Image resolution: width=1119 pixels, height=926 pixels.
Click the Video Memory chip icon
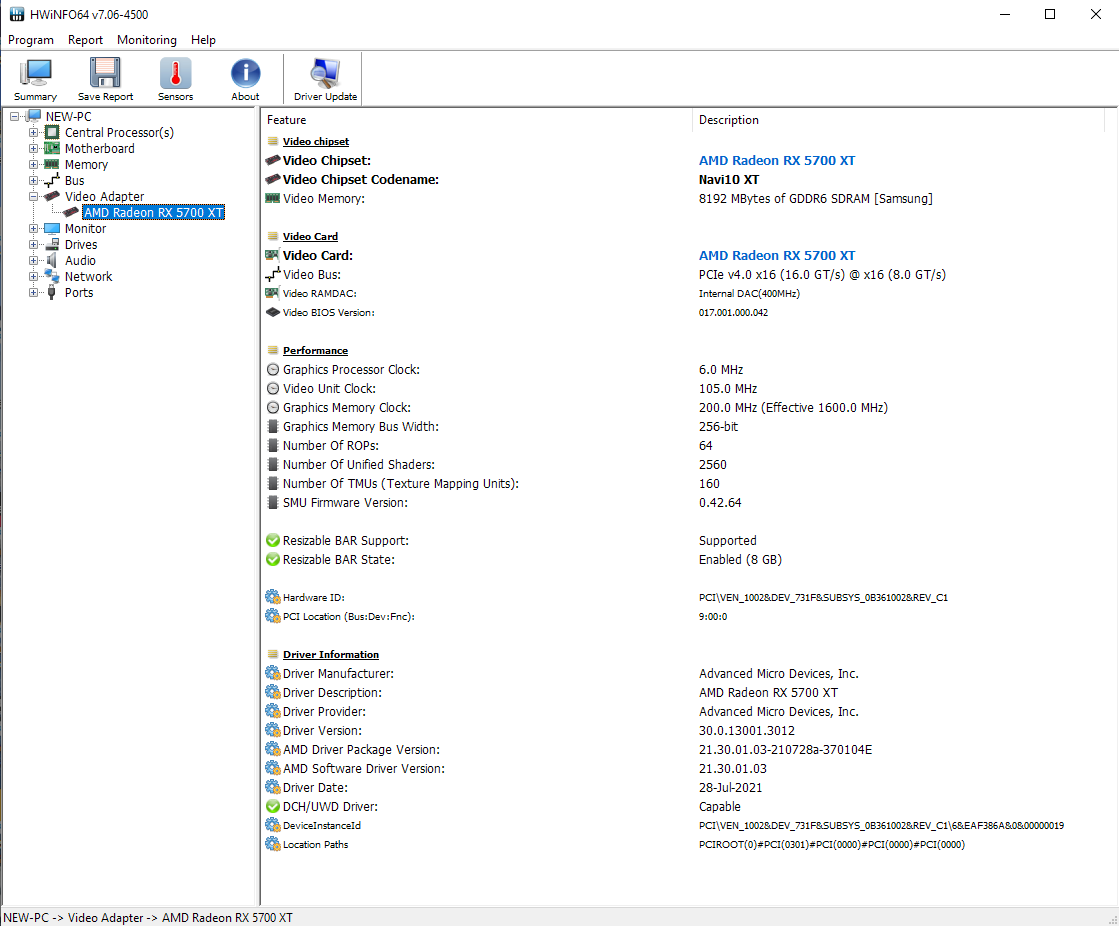tap(273, 198)
